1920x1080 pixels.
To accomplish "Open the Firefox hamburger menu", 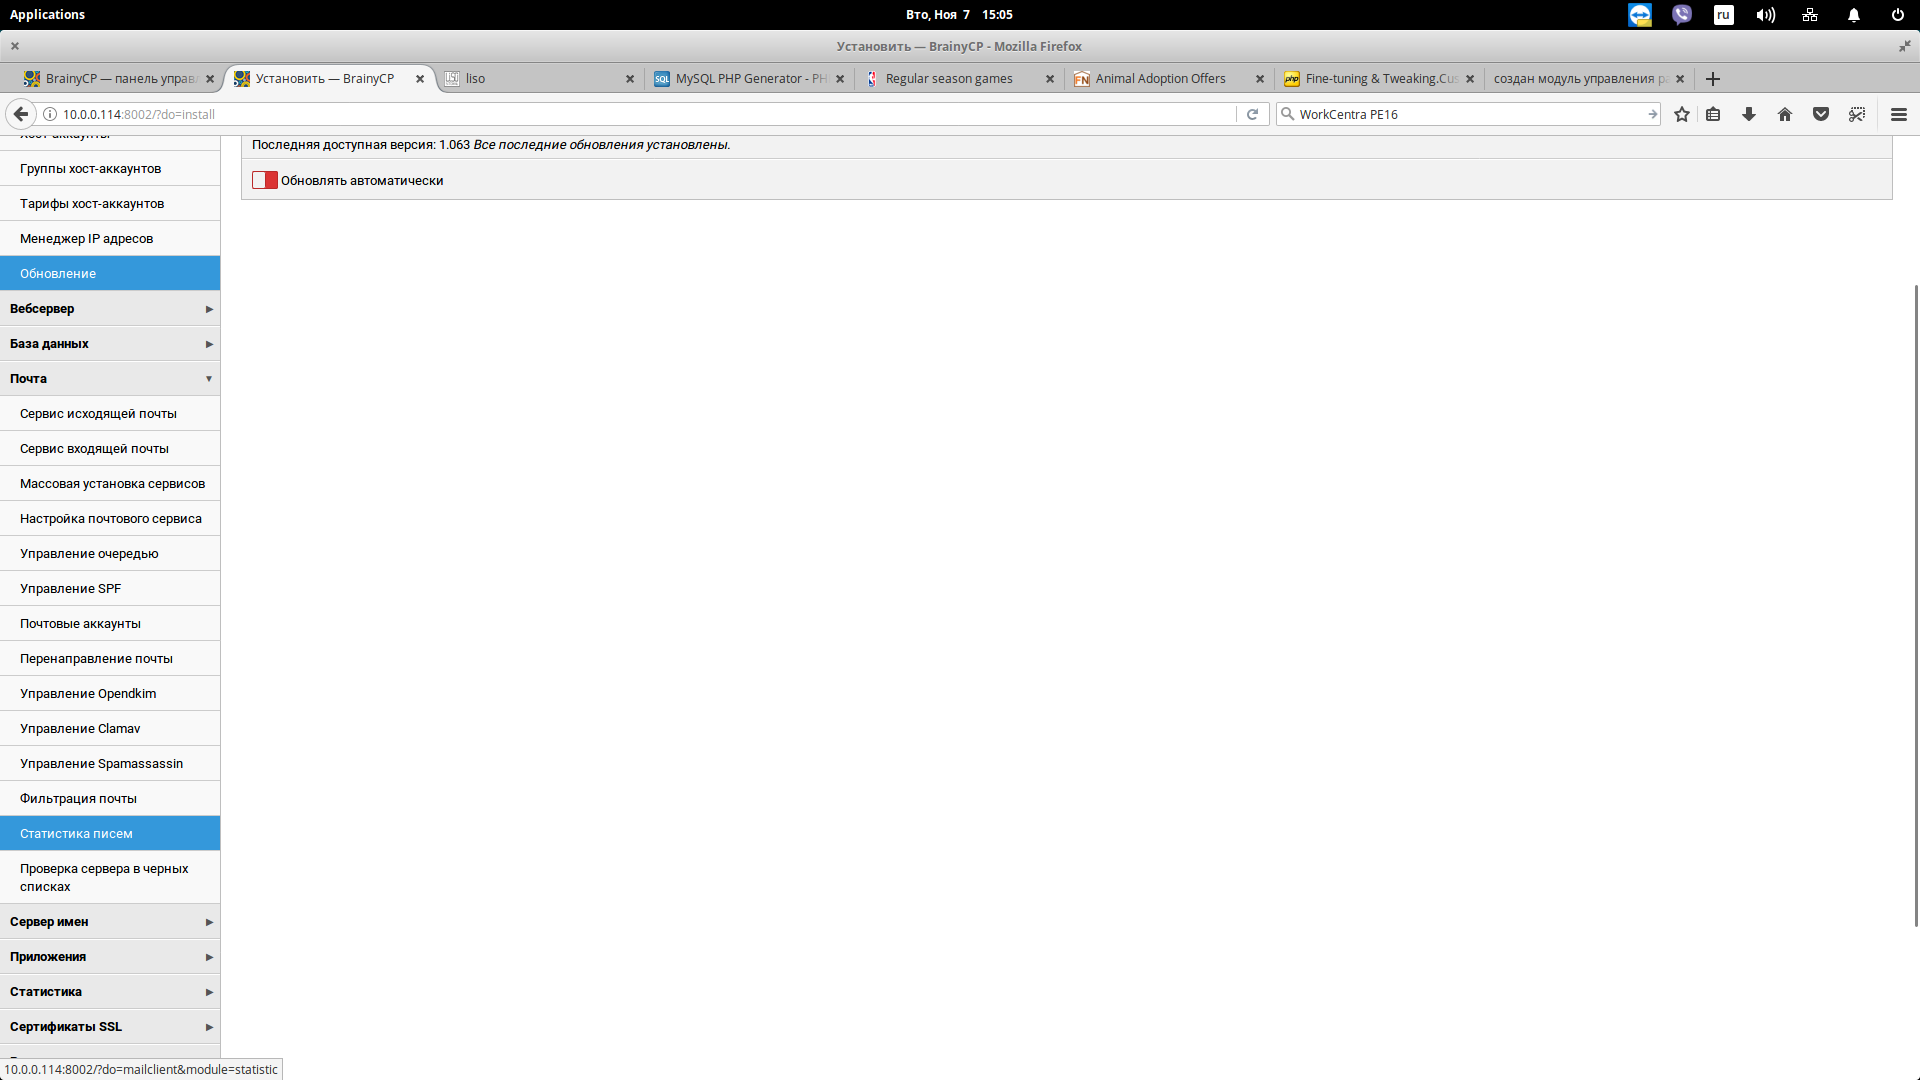I will click(x=1898, y=114).
